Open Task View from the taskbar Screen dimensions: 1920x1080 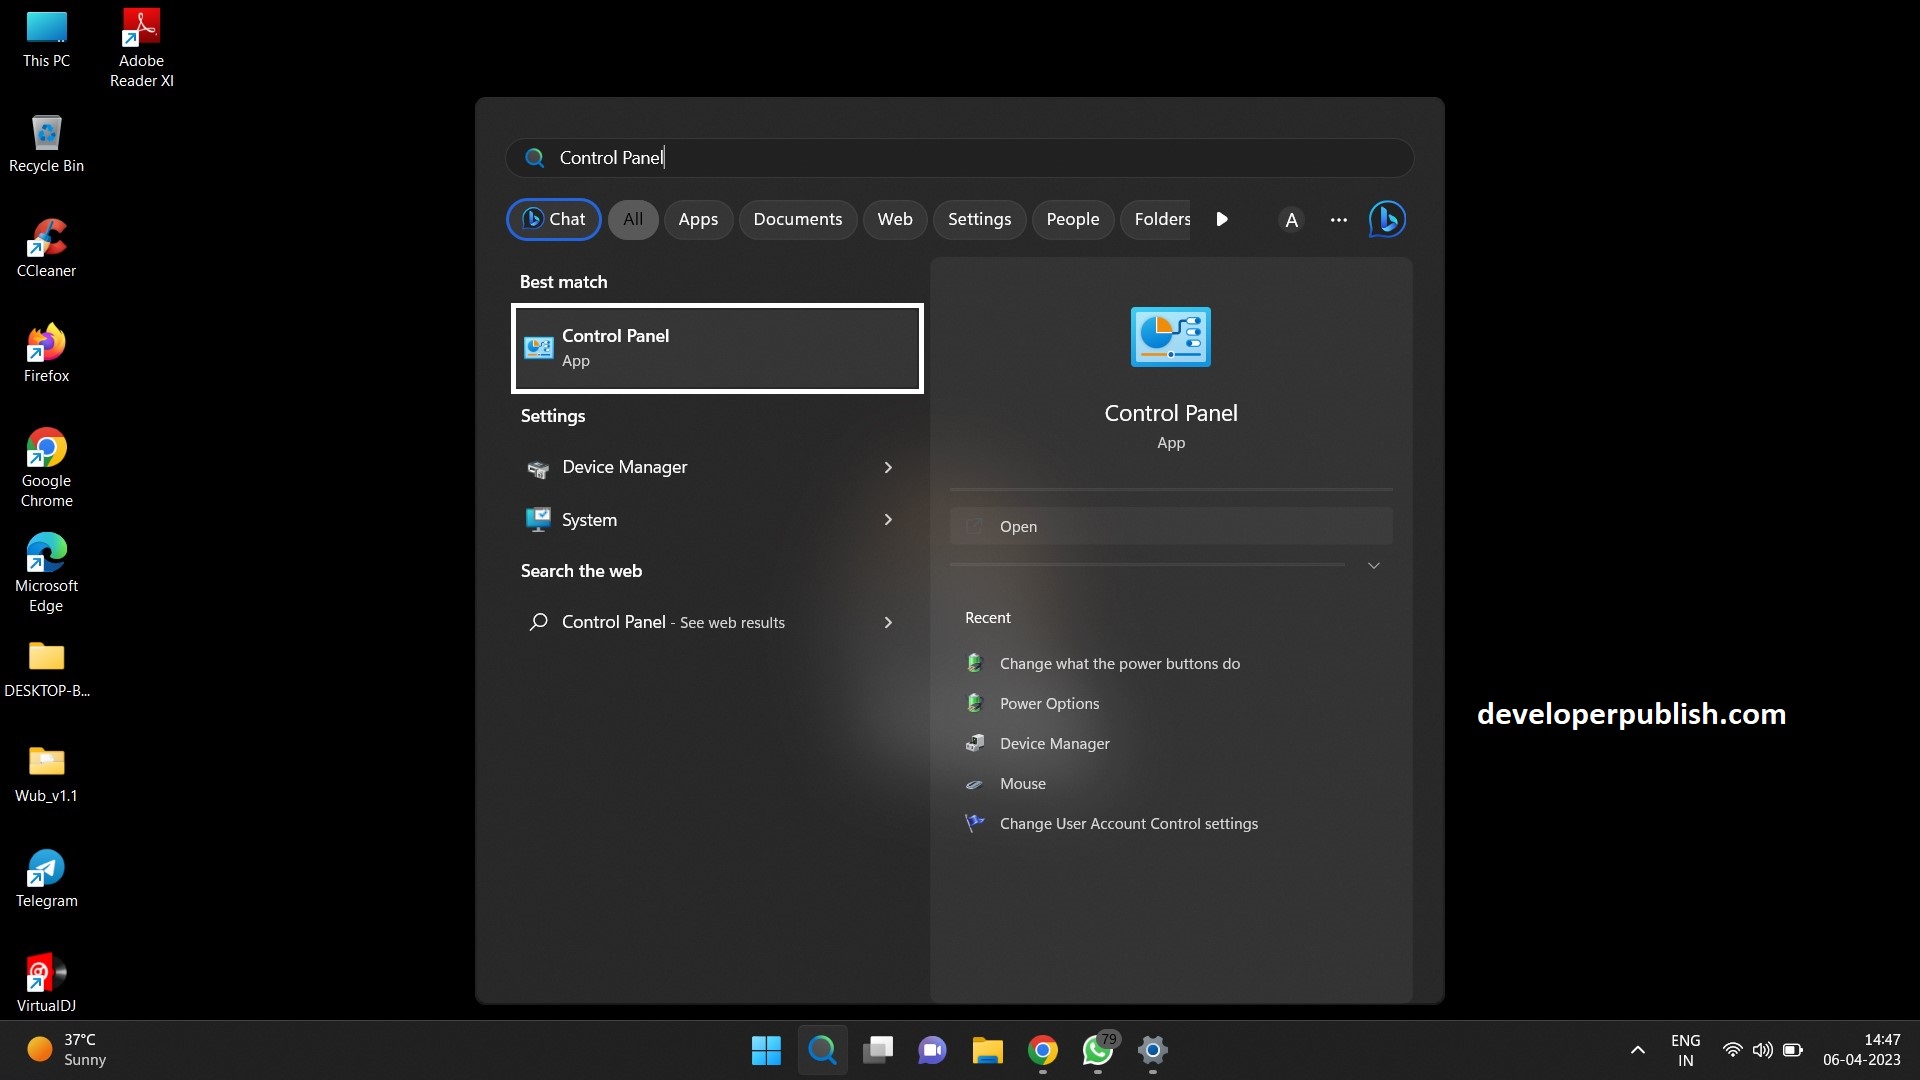(877, 1051)
